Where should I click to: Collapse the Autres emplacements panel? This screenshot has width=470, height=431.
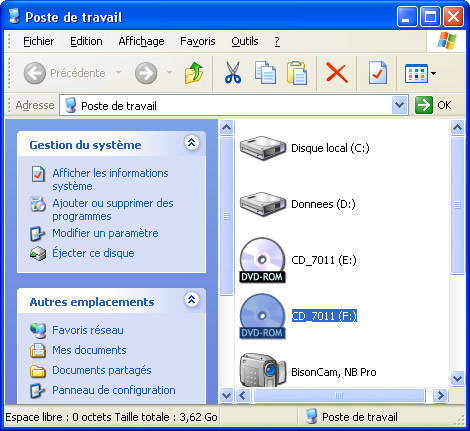[191, 299]
